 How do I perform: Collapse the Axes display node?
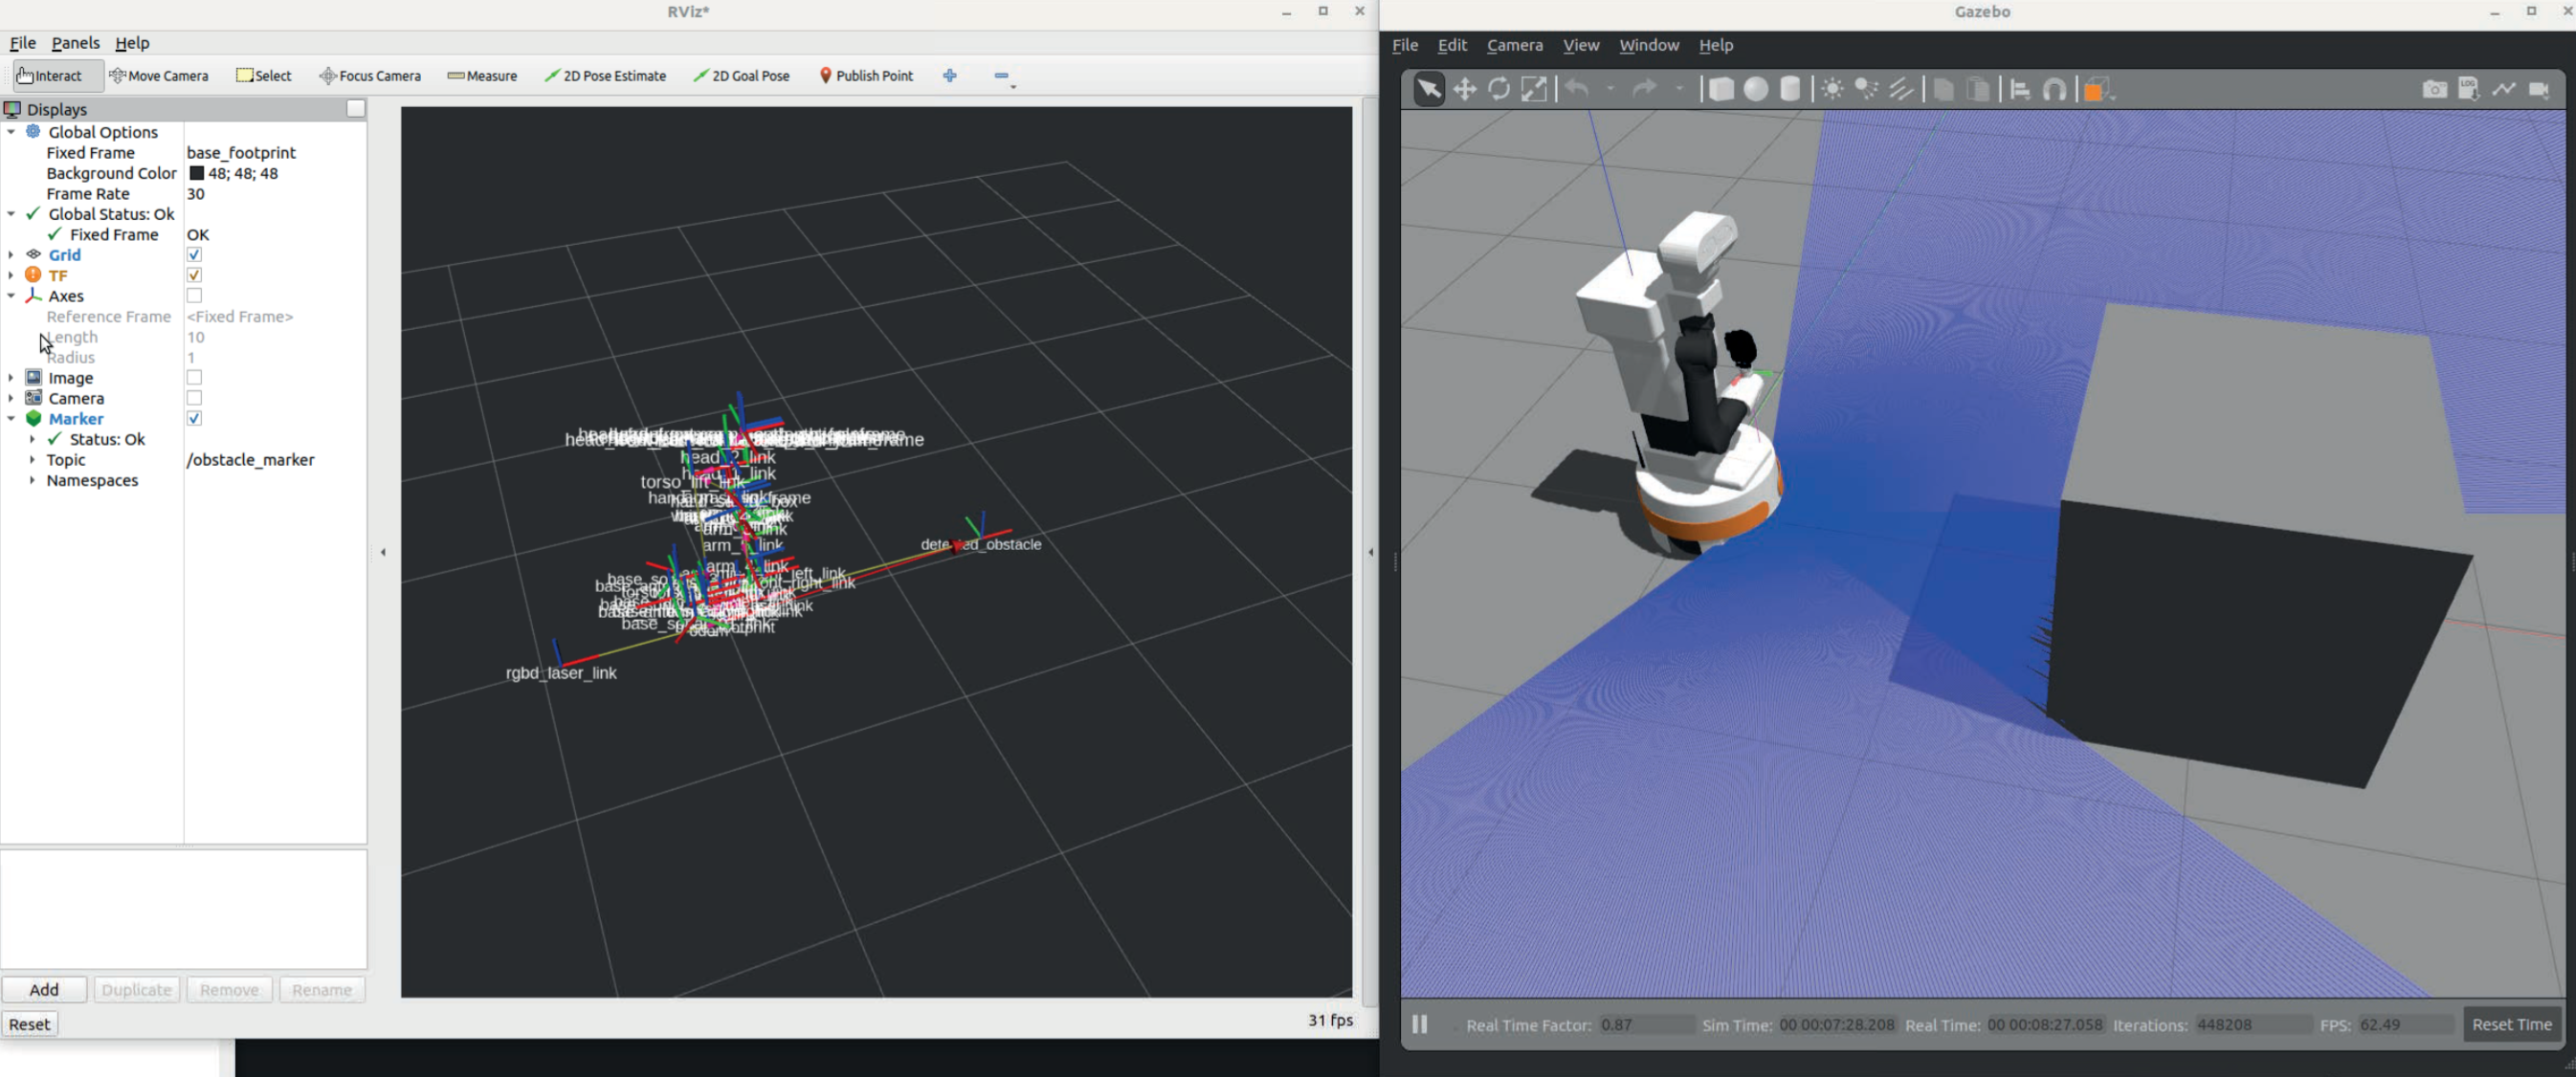(11, 296)
